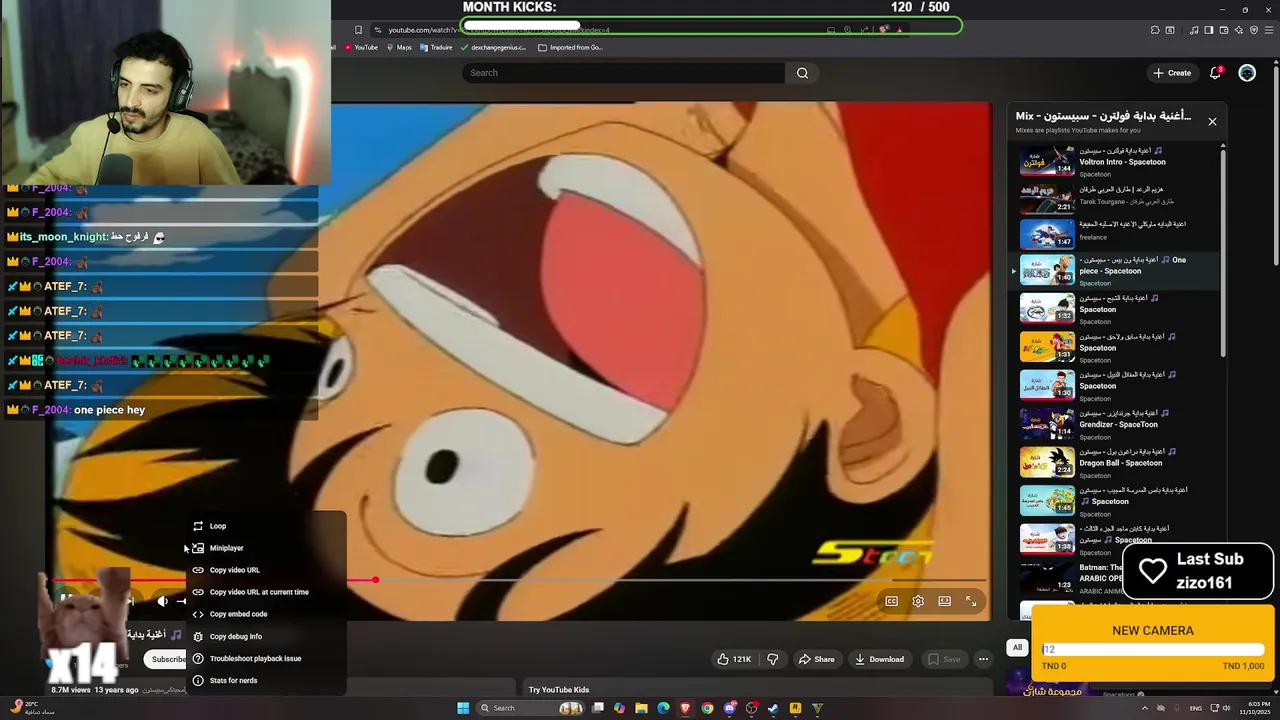Click the ENG language indicator
This screenshot has height=720, width=1280.
point(1195,708)
